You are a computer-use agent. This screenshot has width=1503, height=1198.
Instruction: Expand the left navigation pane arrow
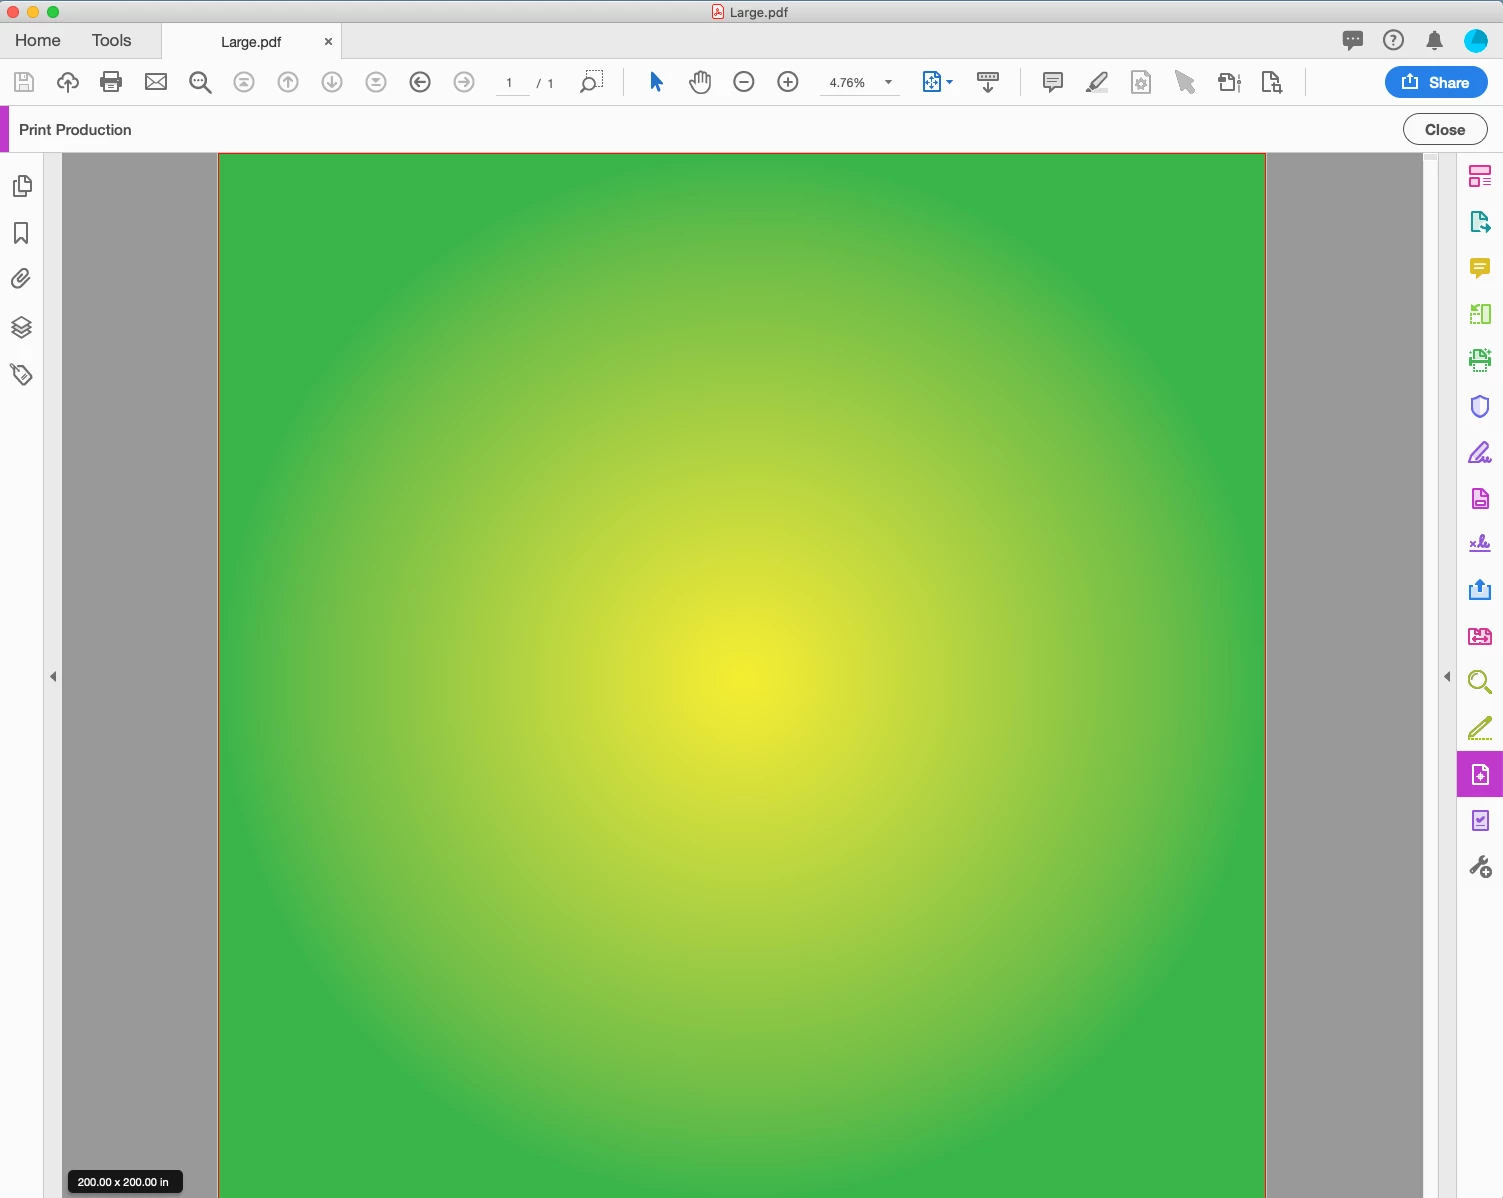click(53, 677)
